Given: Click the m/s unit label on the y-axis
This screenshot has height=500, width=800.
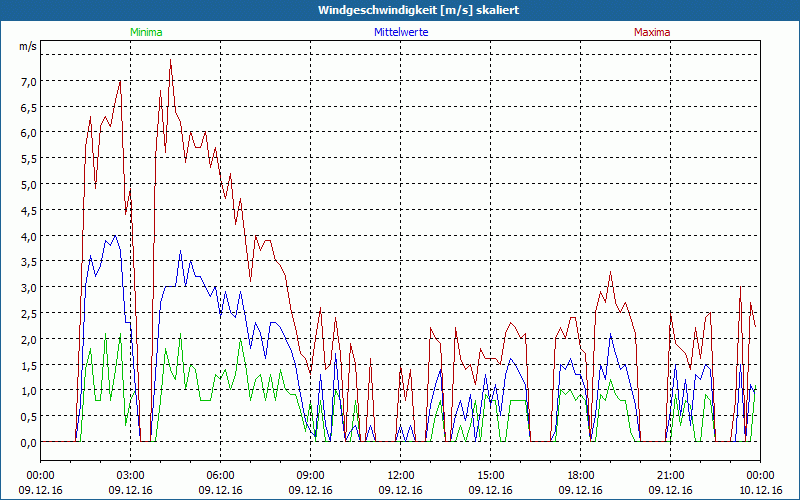Looking at the screenshot, I should pyautogui.click(x=28, y=46).
